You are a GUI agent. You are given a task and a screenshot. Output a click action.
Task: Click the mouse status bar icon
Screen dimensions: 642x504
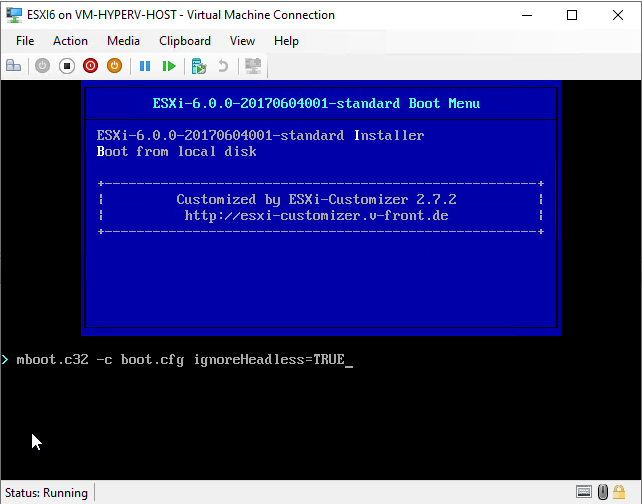pos(603,492)
